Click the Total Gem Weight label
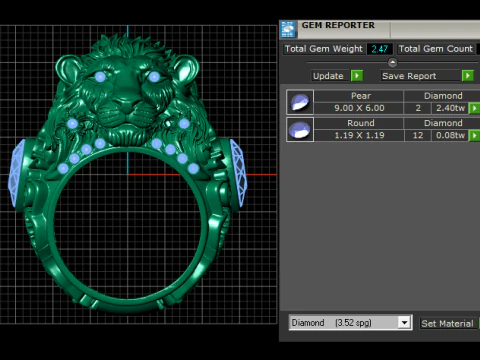Viewport: 480px width, 360px height. click(323, 49)
